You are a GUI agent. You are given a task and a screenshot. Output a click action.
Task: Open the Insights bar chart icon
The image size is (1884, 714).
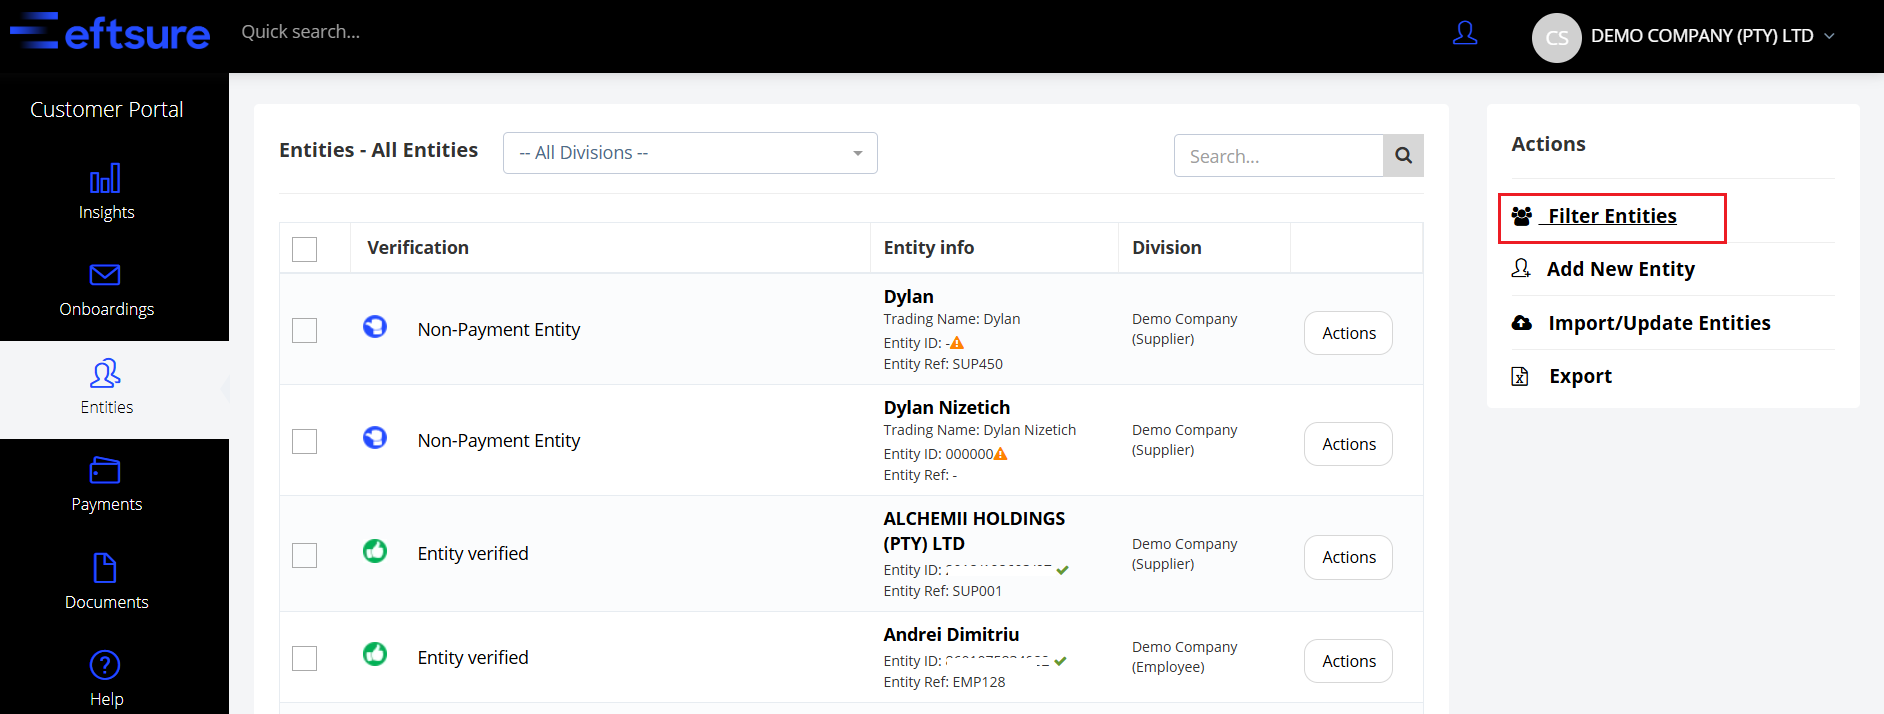[x=105, y=179]
